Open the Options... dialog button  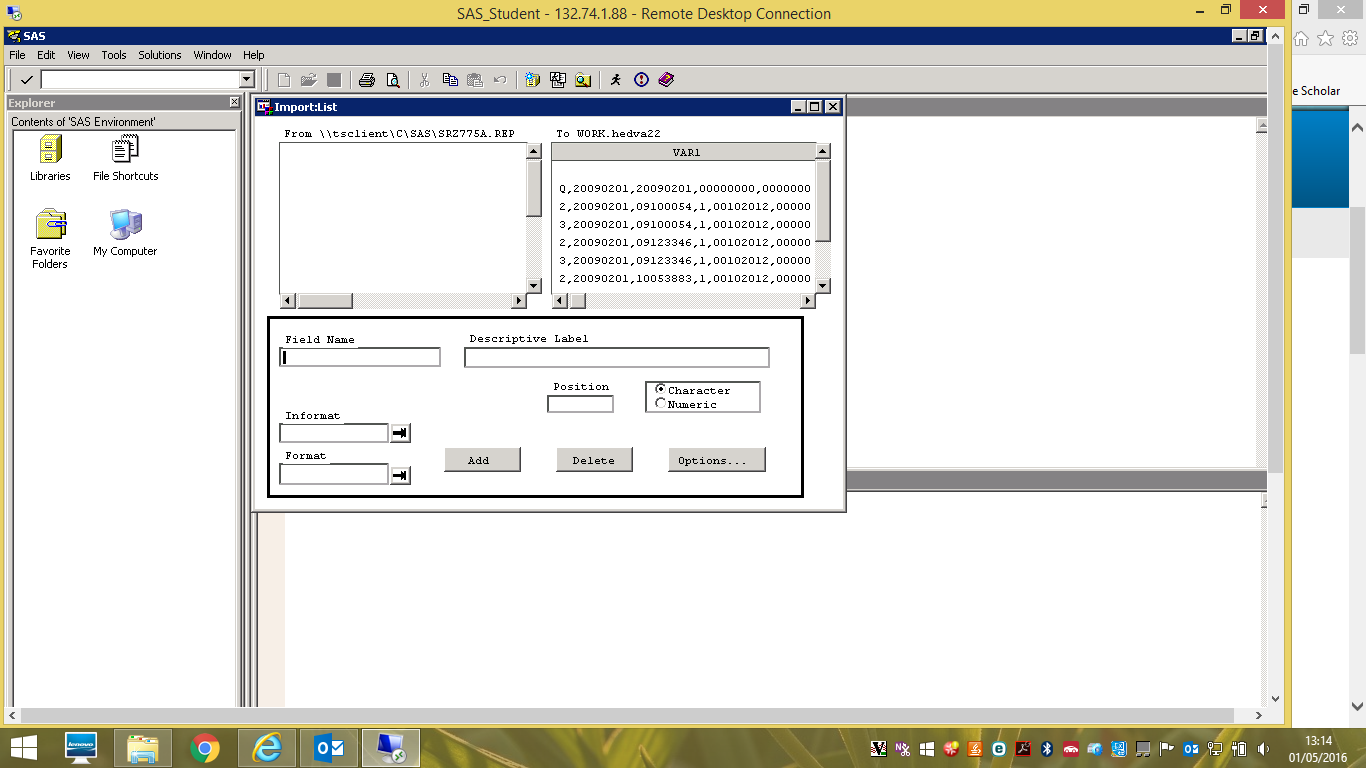(717, 459)
